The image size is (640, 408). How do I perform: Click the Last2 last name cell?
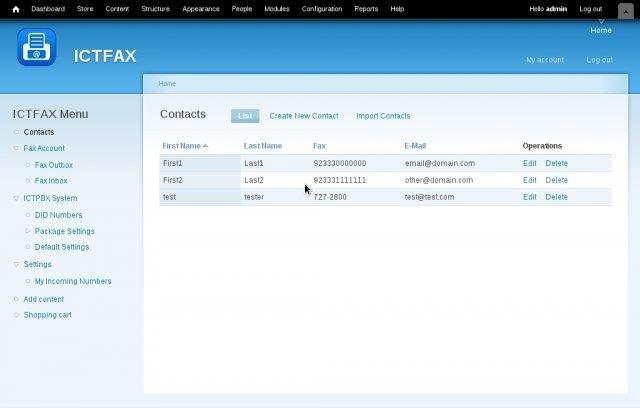tap(253, 180)
